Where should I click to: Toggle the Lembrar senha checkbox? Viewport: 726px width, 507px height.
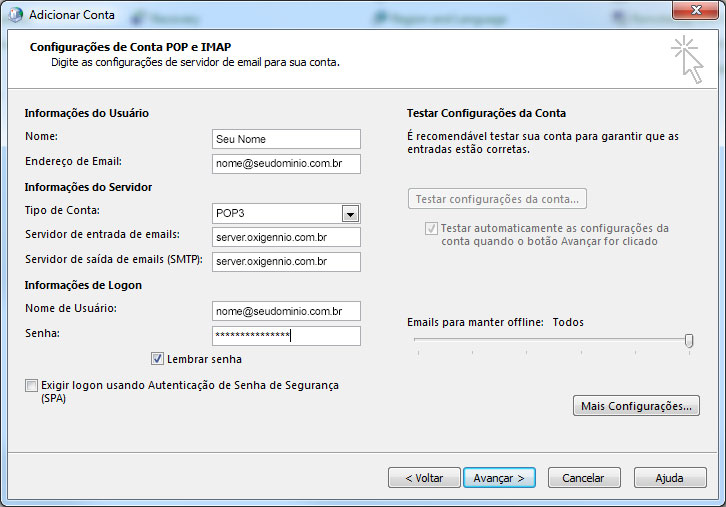(158, 359)
